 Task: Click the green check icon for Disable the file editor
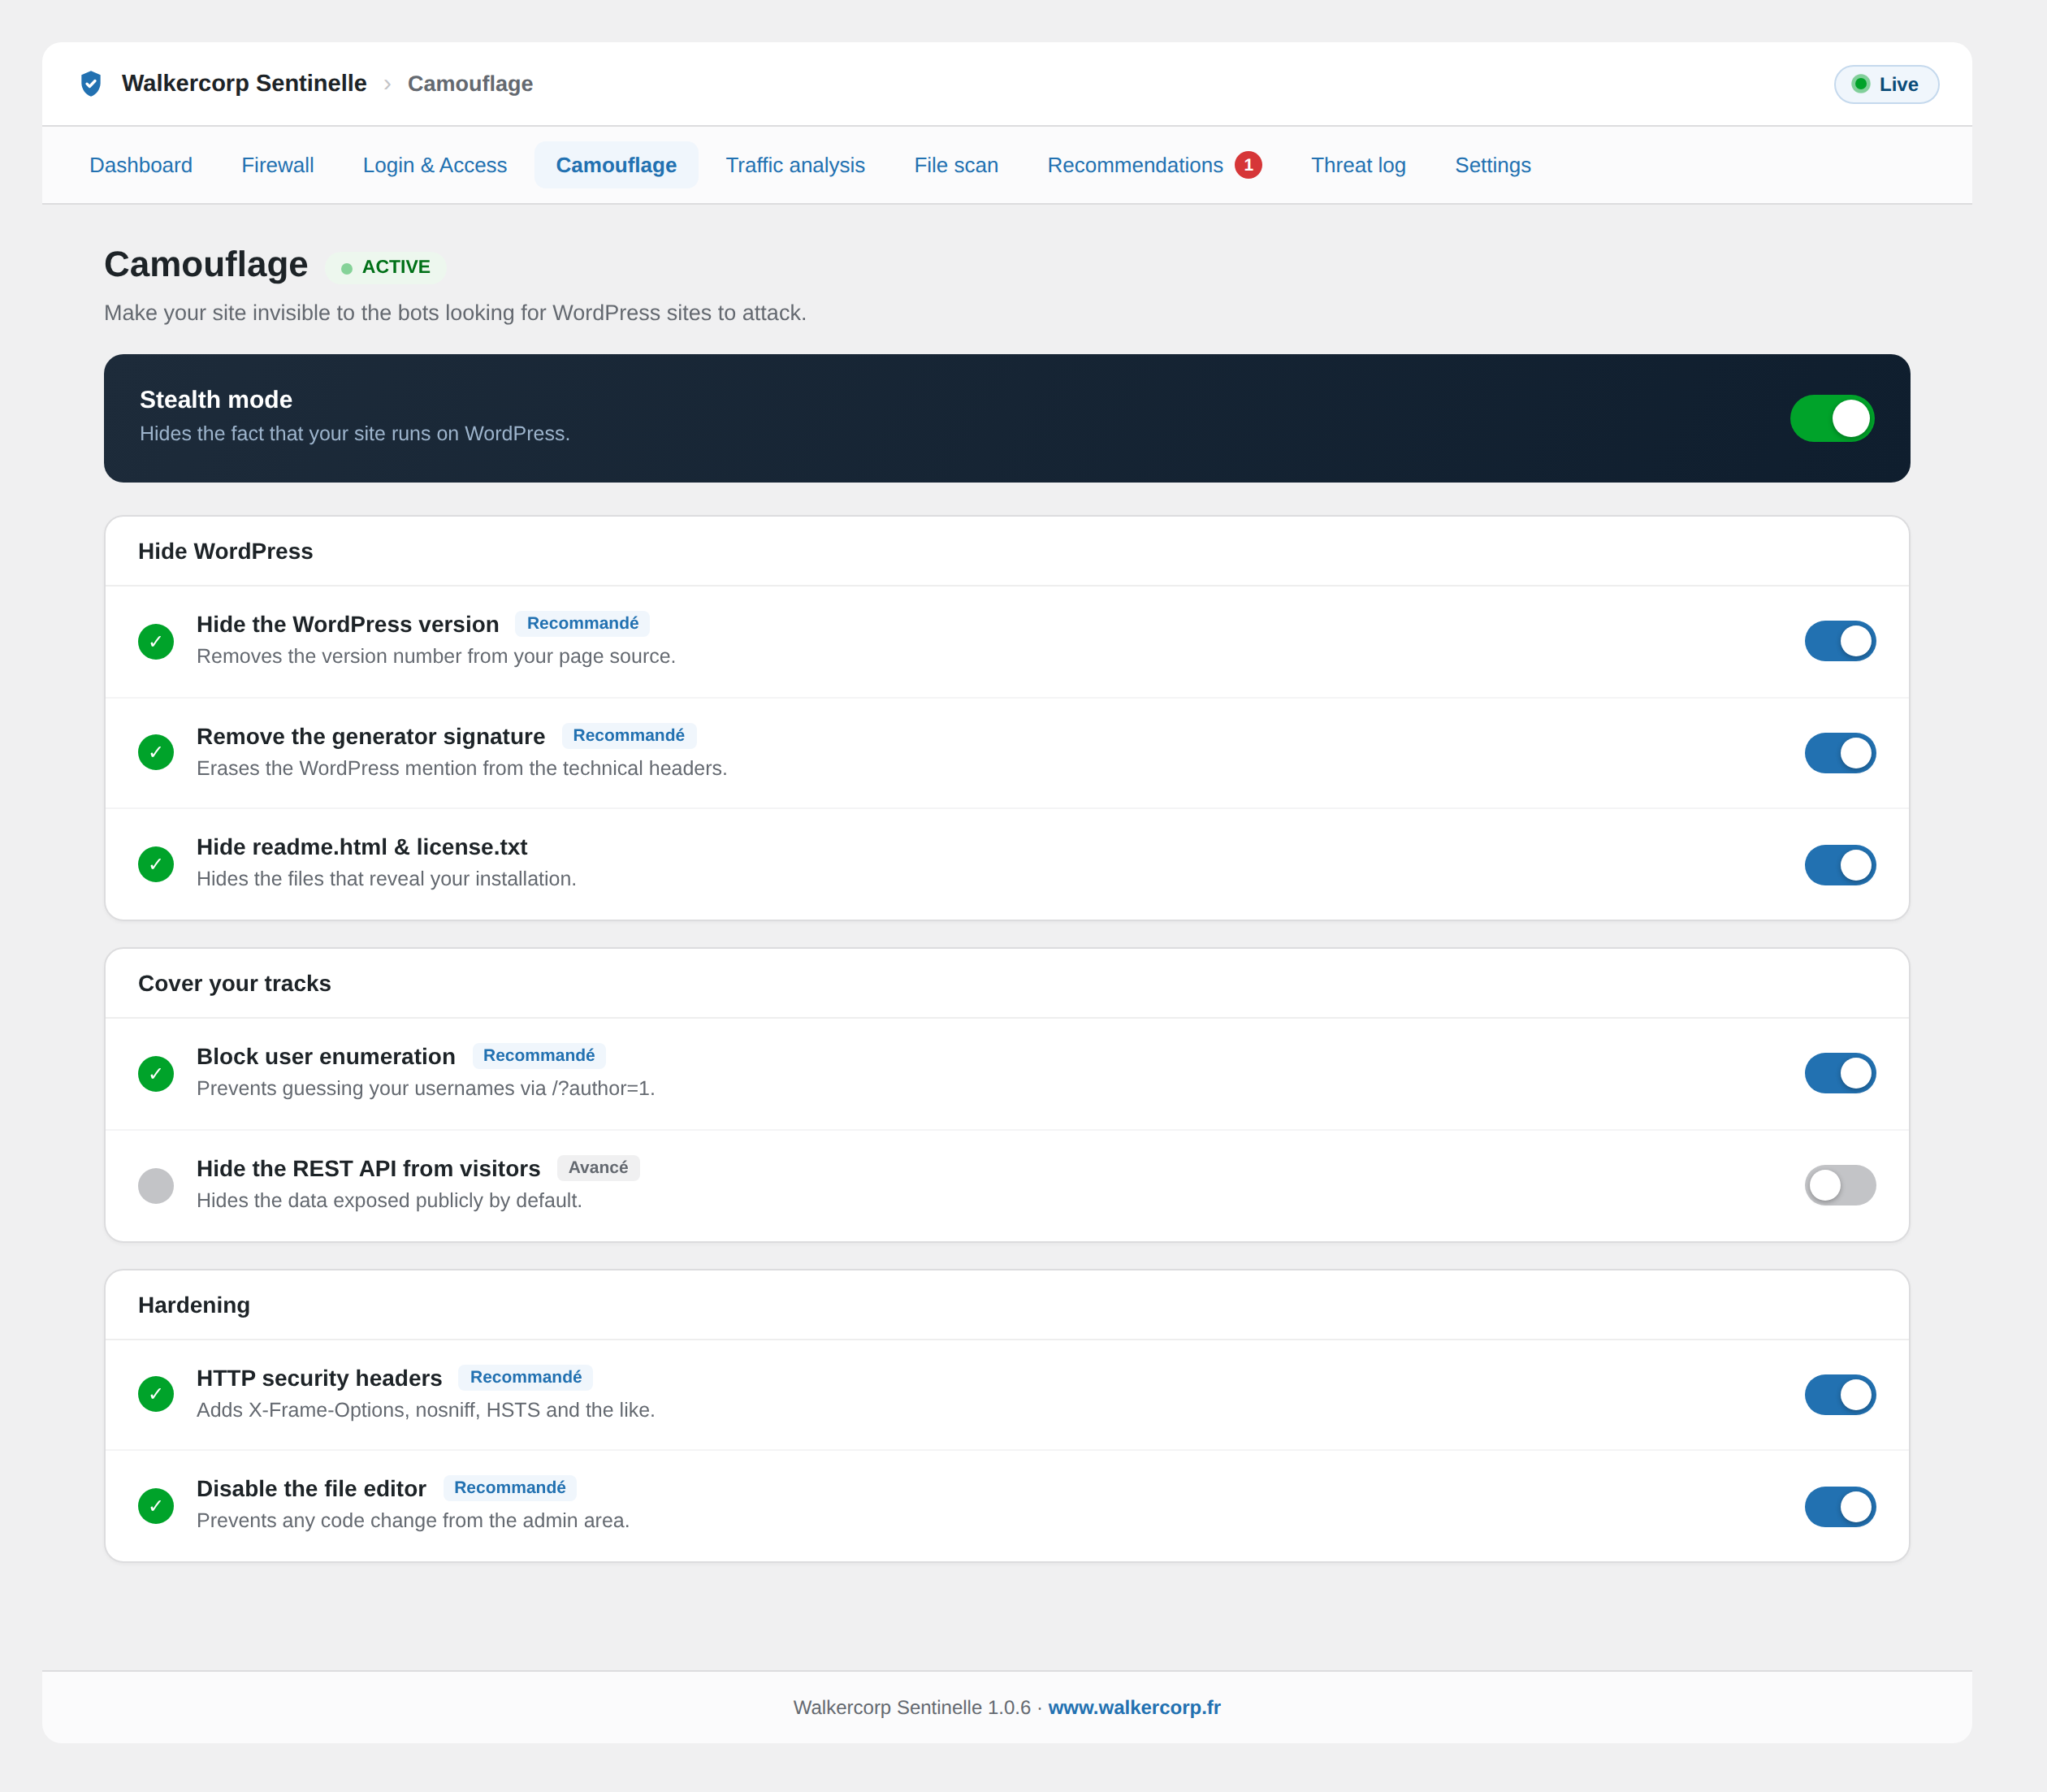[156, 1506]
